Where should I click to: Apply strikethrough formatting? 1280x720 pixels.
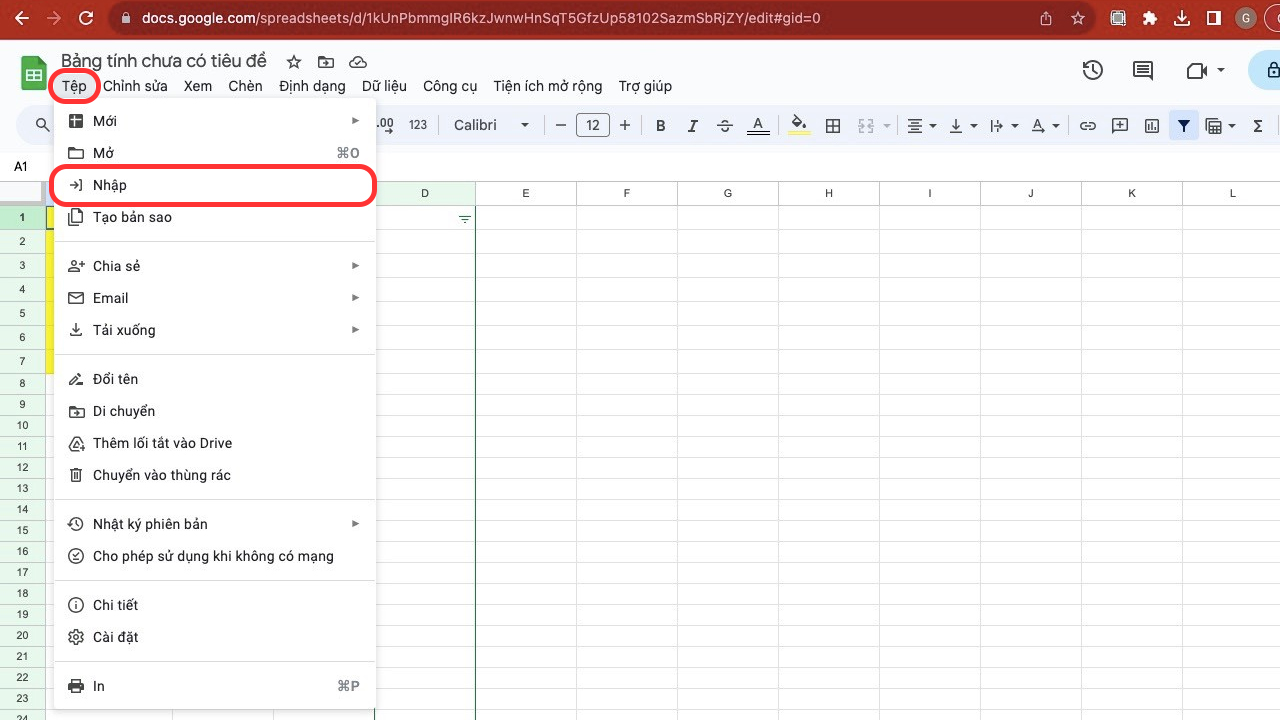[x=725, y=125]
